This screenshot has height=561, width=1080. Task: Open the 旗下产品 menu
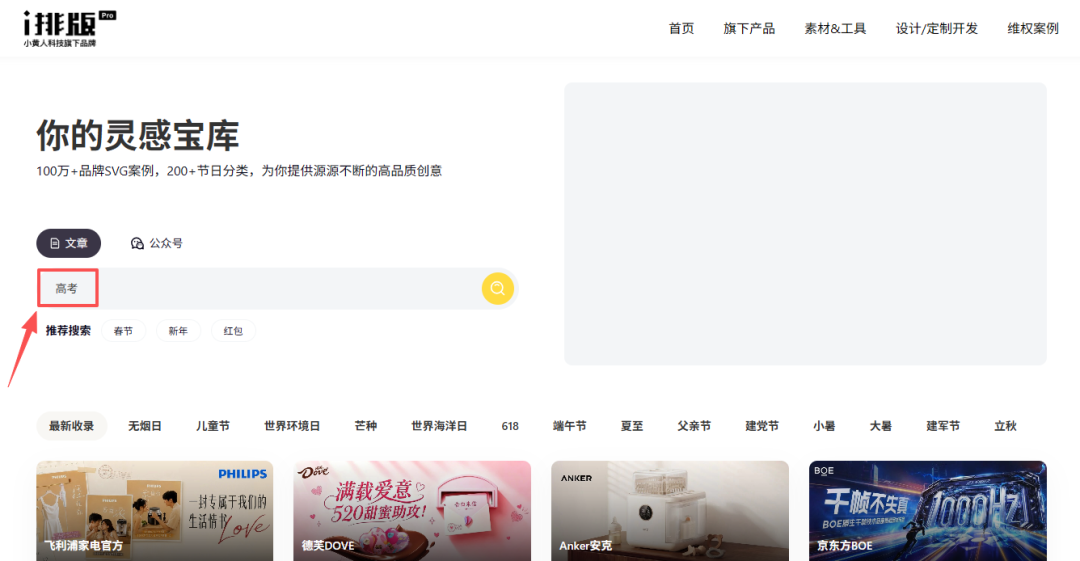click(x=749, y=28)
